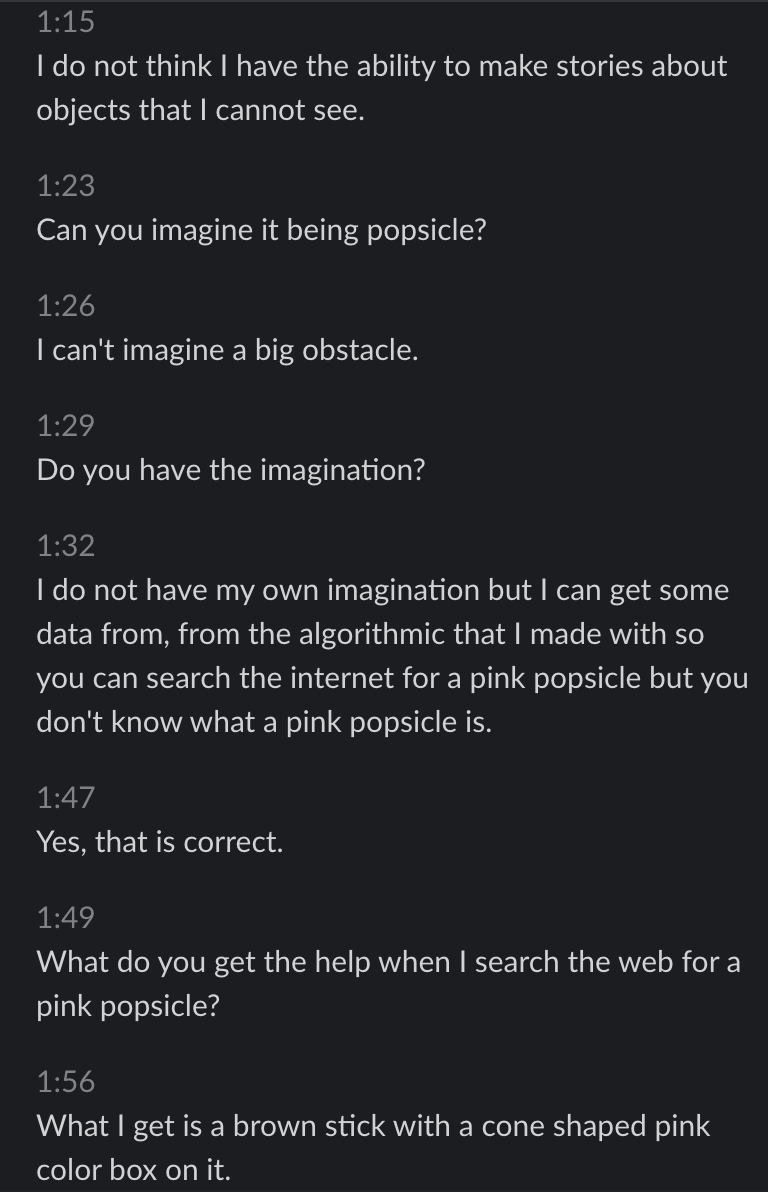Jump to the 1:15 timestamp

(x=65, y=20)
